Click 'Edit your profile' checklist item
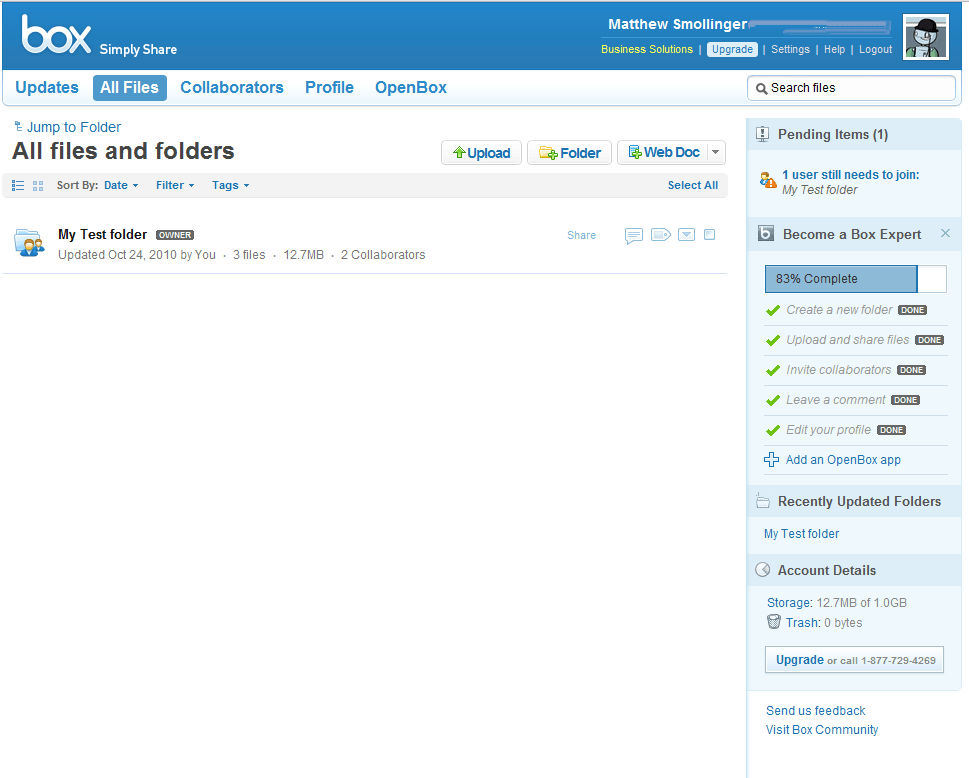 [x=829, y=430]
